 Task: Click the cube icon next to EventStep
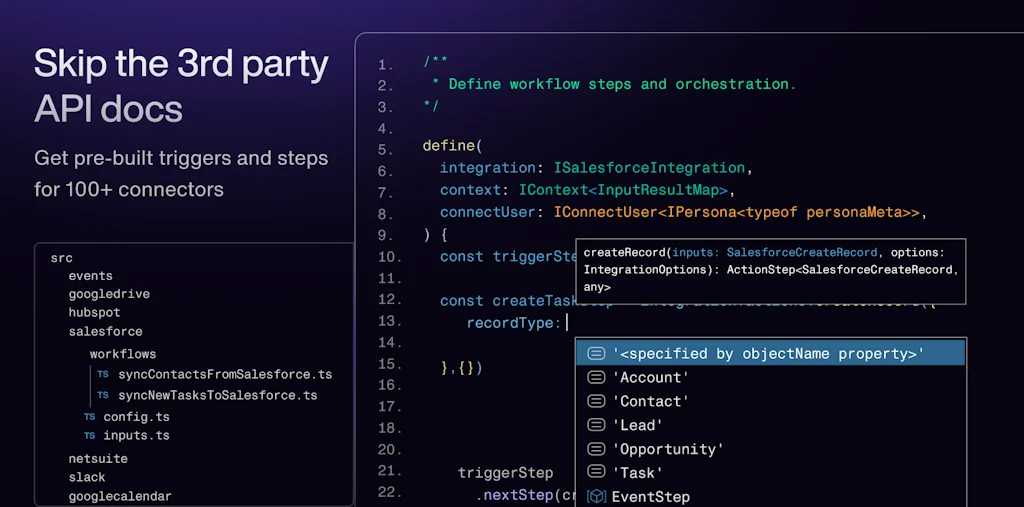[x=596, y=497]
